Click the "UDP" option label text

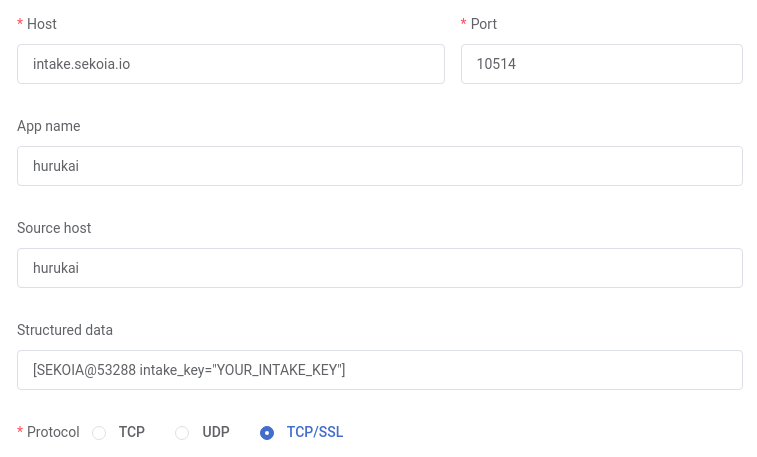pos(216,432)
